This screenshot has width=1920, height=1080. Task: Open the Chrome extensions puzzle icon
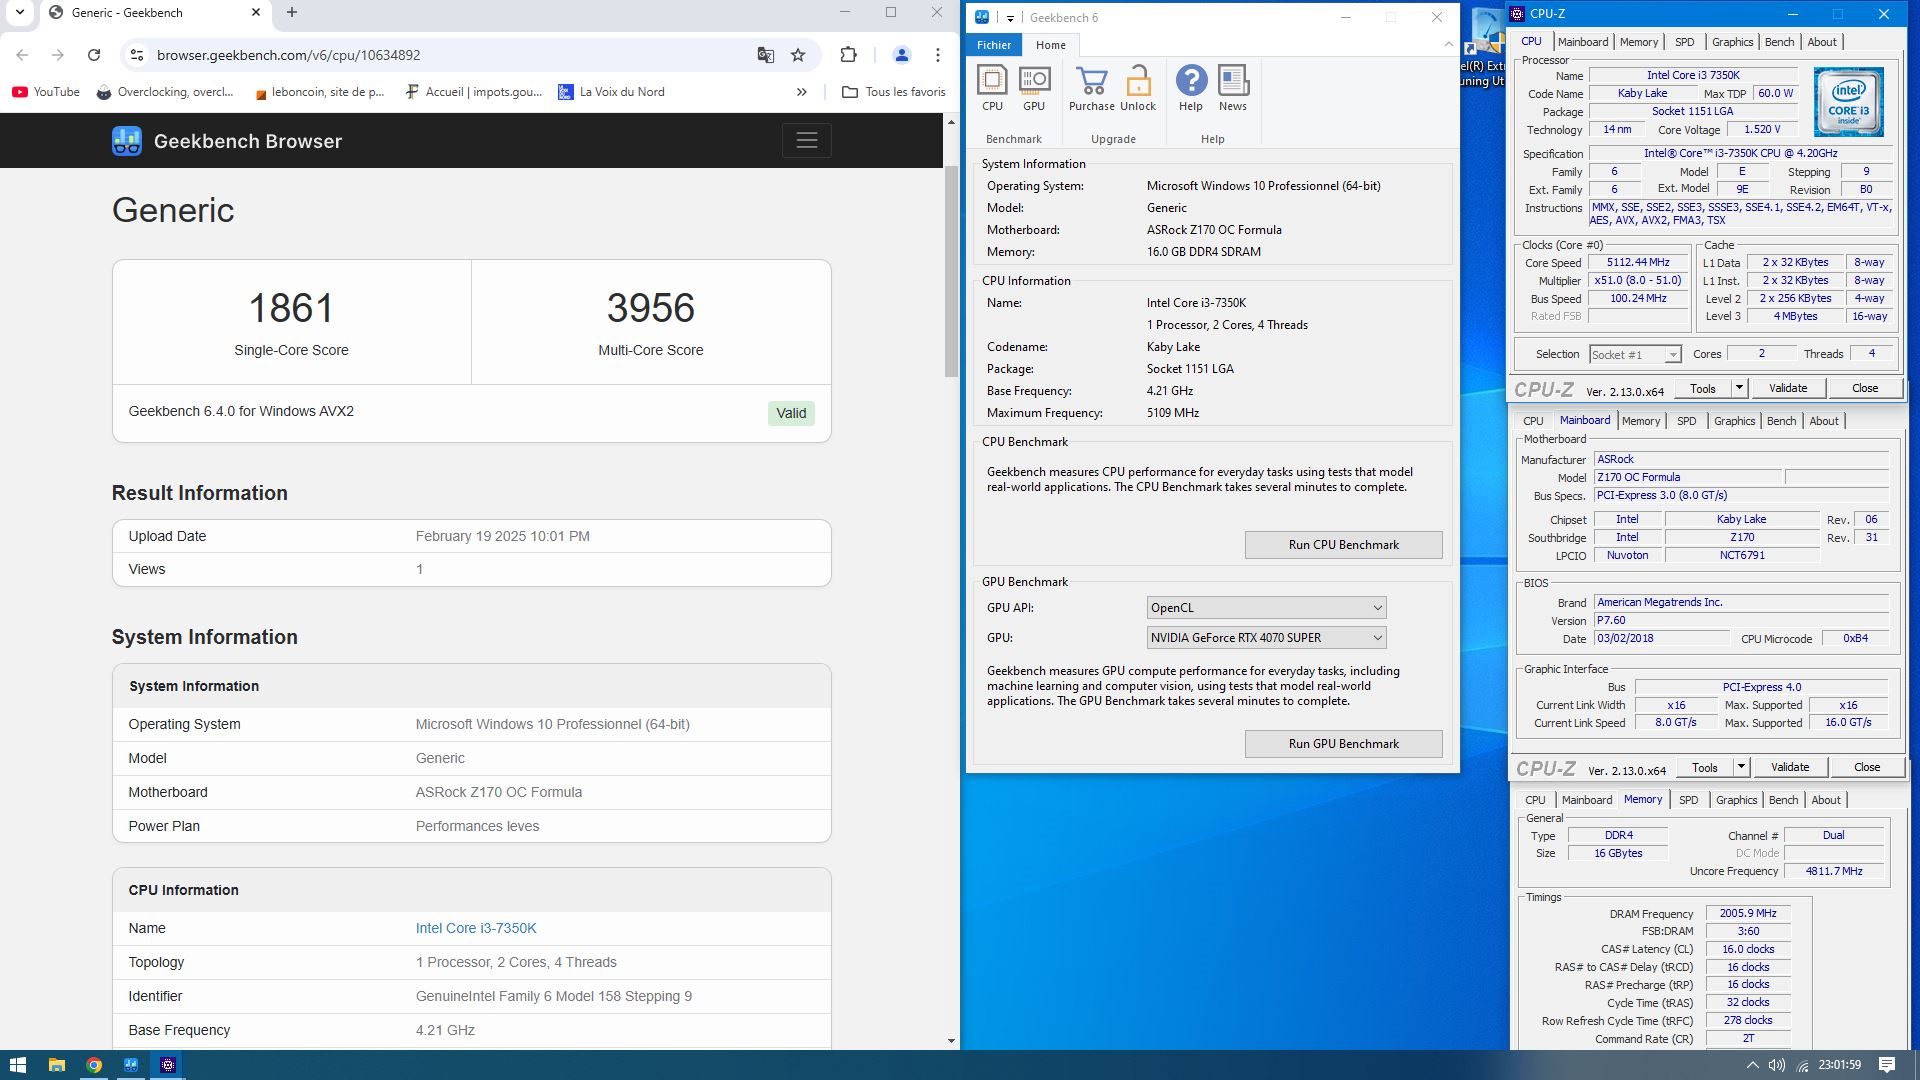tap(848, 55)
